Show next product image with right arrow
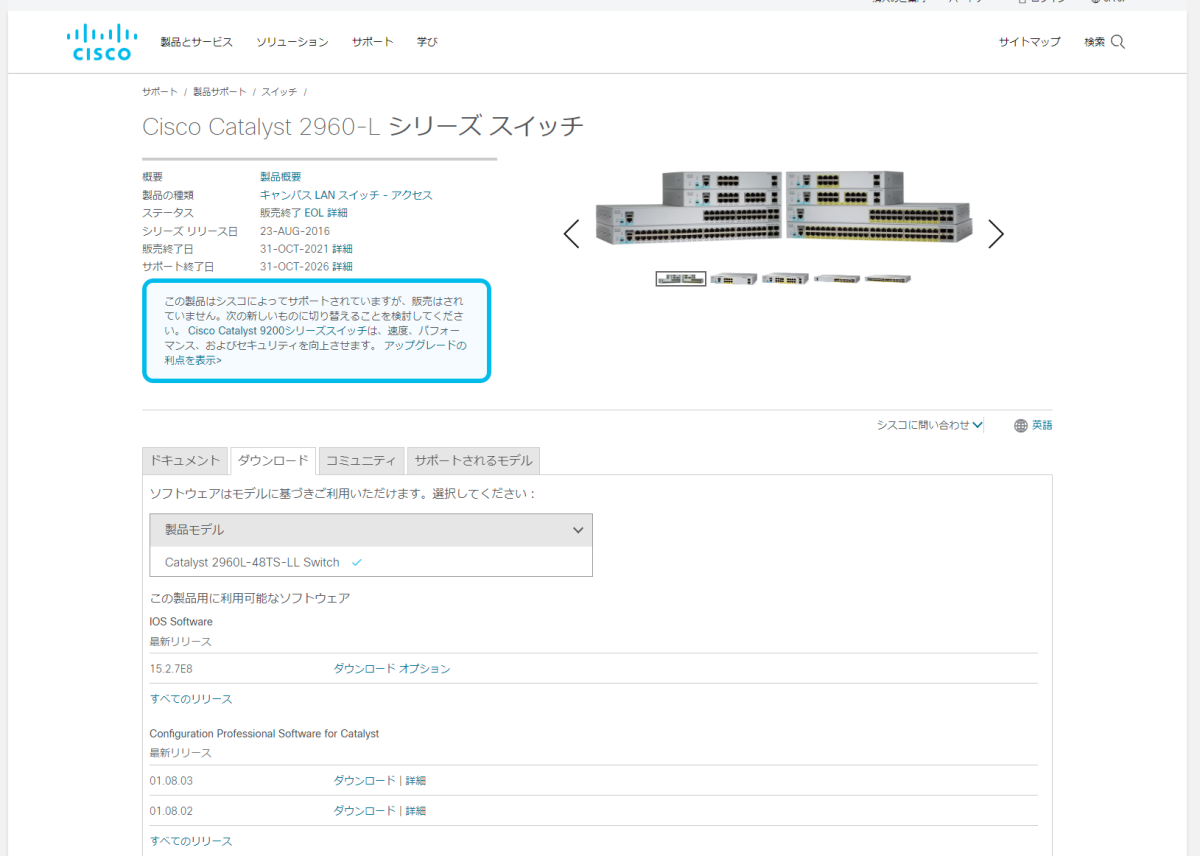This screenshot has width=1200, height=856. (995, 234)
